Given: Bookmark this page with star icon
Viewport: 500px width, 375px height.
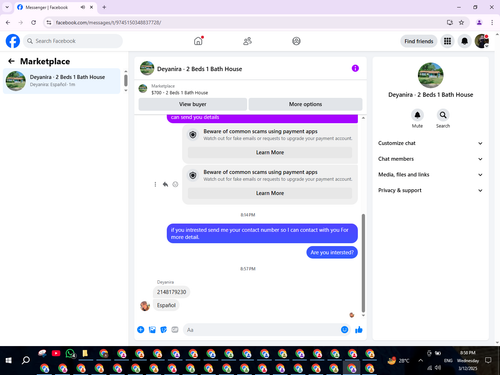Looking at the screenshot, I should click(x=461, y=22).
